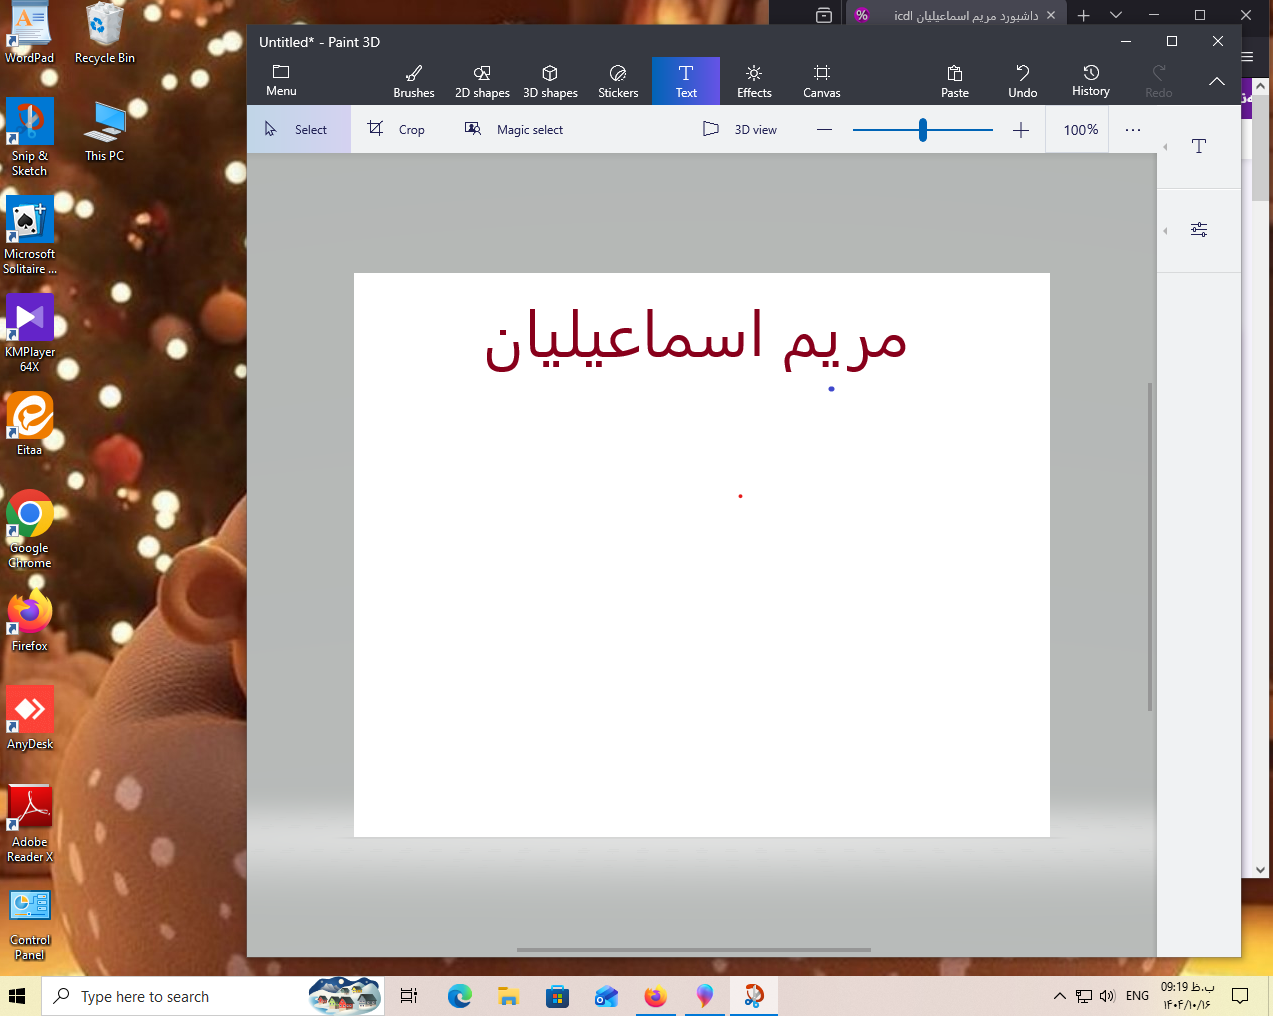Viewport: 1273px width, 1016px height.
Task: Open the 3D shapes tool
Action: 550,81
